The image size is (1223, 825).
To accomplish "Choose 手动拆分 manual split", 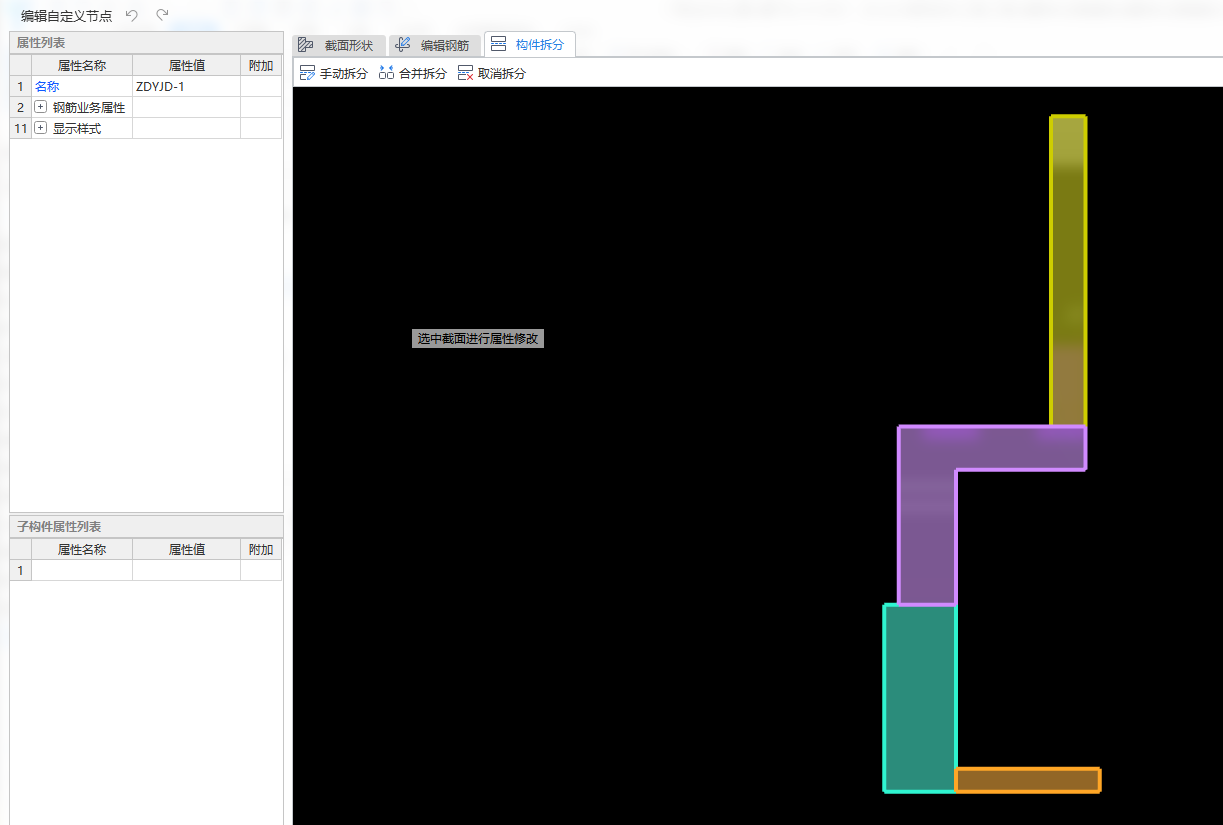I will (334, 73).
